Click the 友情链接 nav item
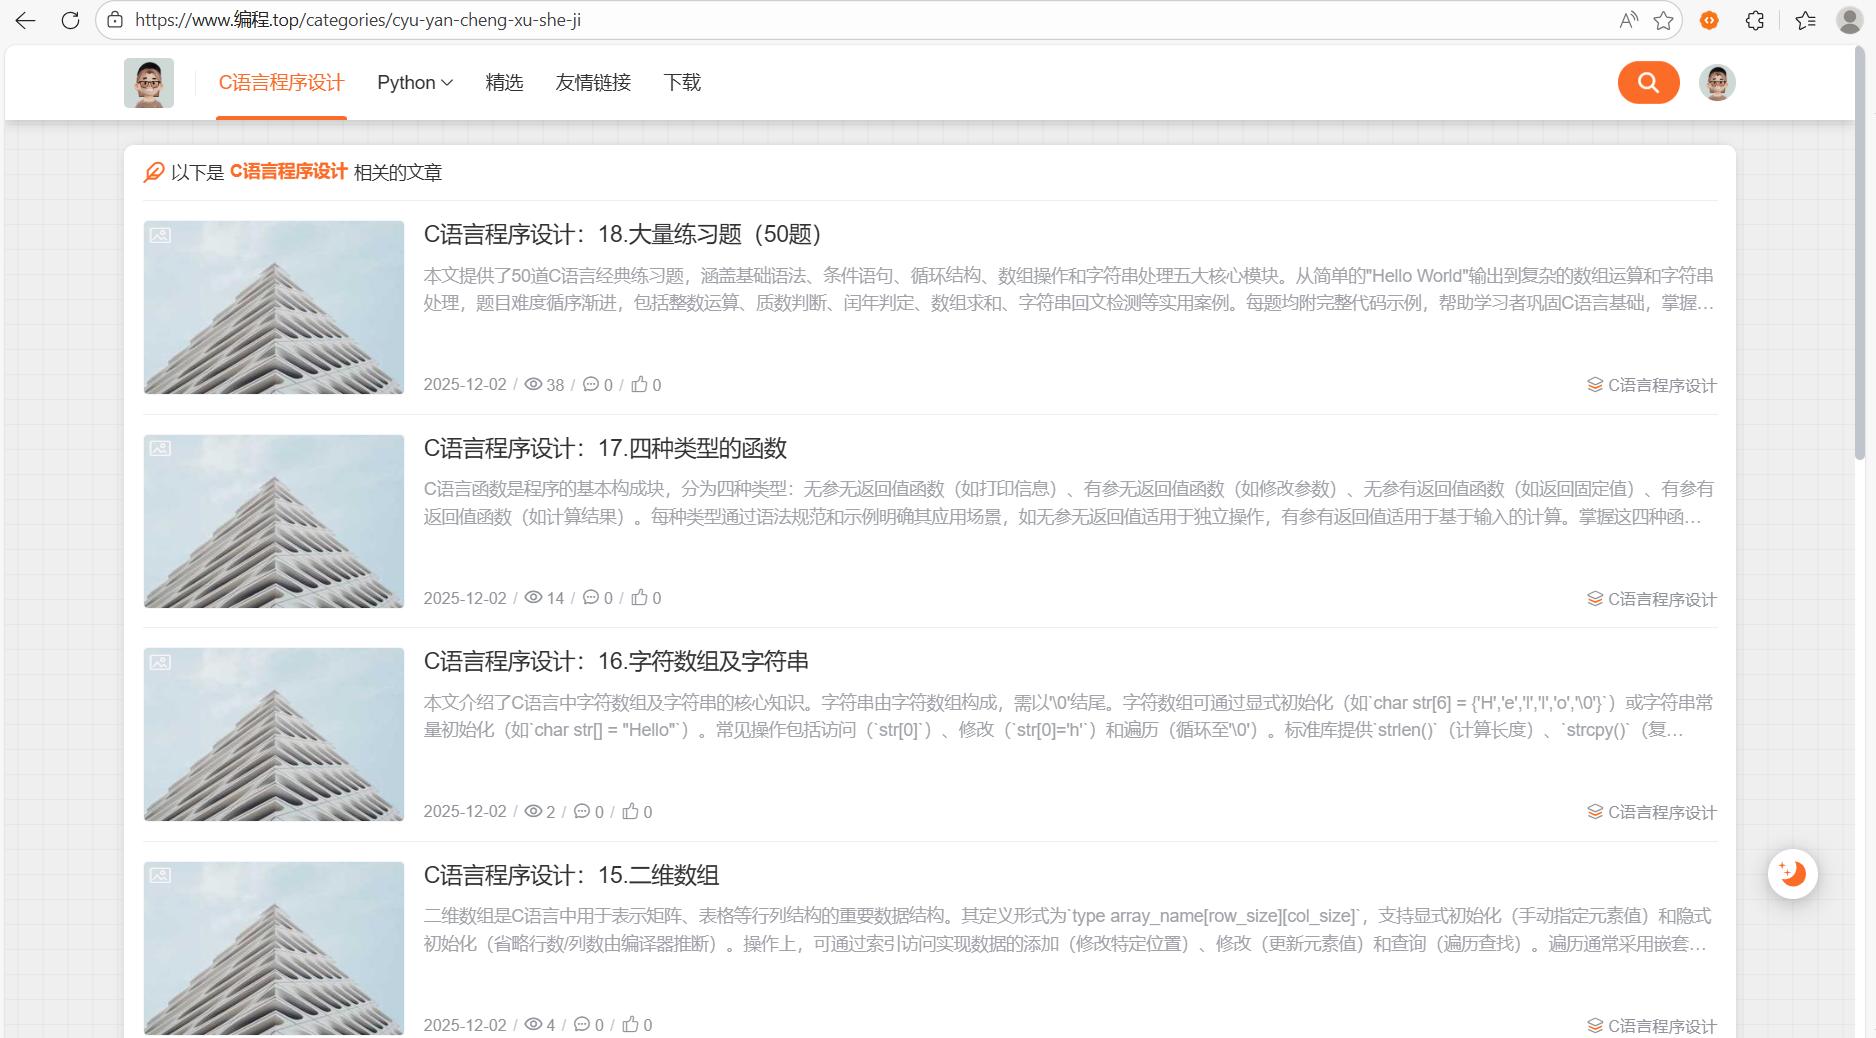Image resolution: width=1876 pixels, height=1038 pixels. point(592,83)
